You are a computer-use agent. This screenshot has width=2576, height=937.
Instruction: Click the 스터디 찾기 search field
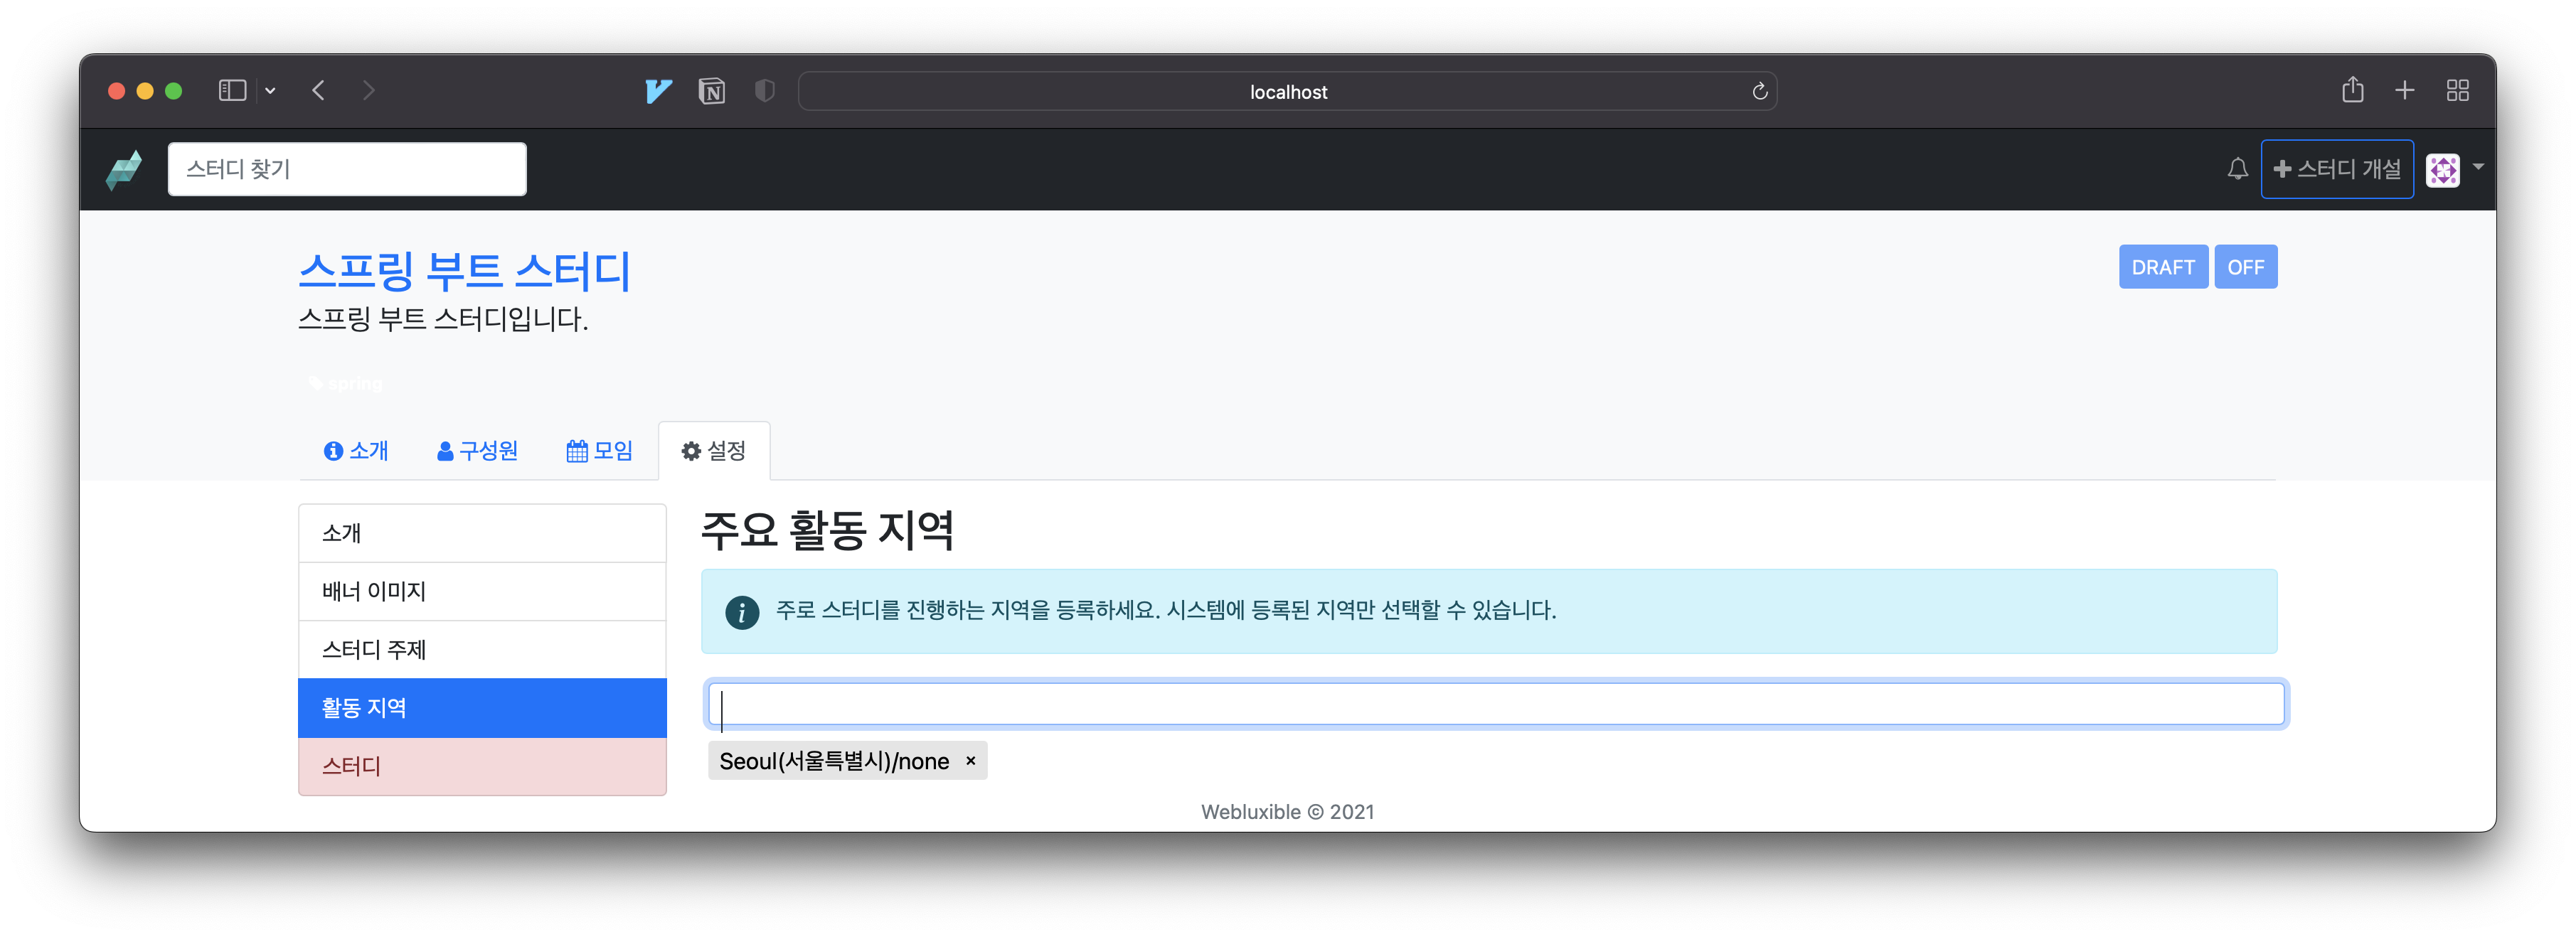point(346,169)
